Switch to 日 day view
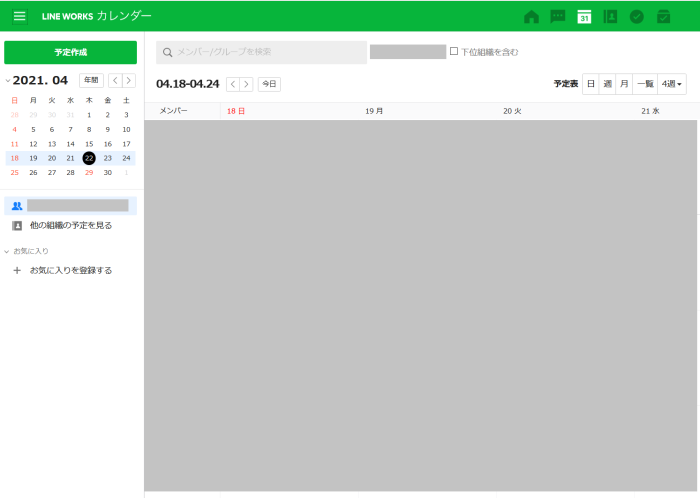The height and width of the screenshot is (498, 700). (591, 84)
